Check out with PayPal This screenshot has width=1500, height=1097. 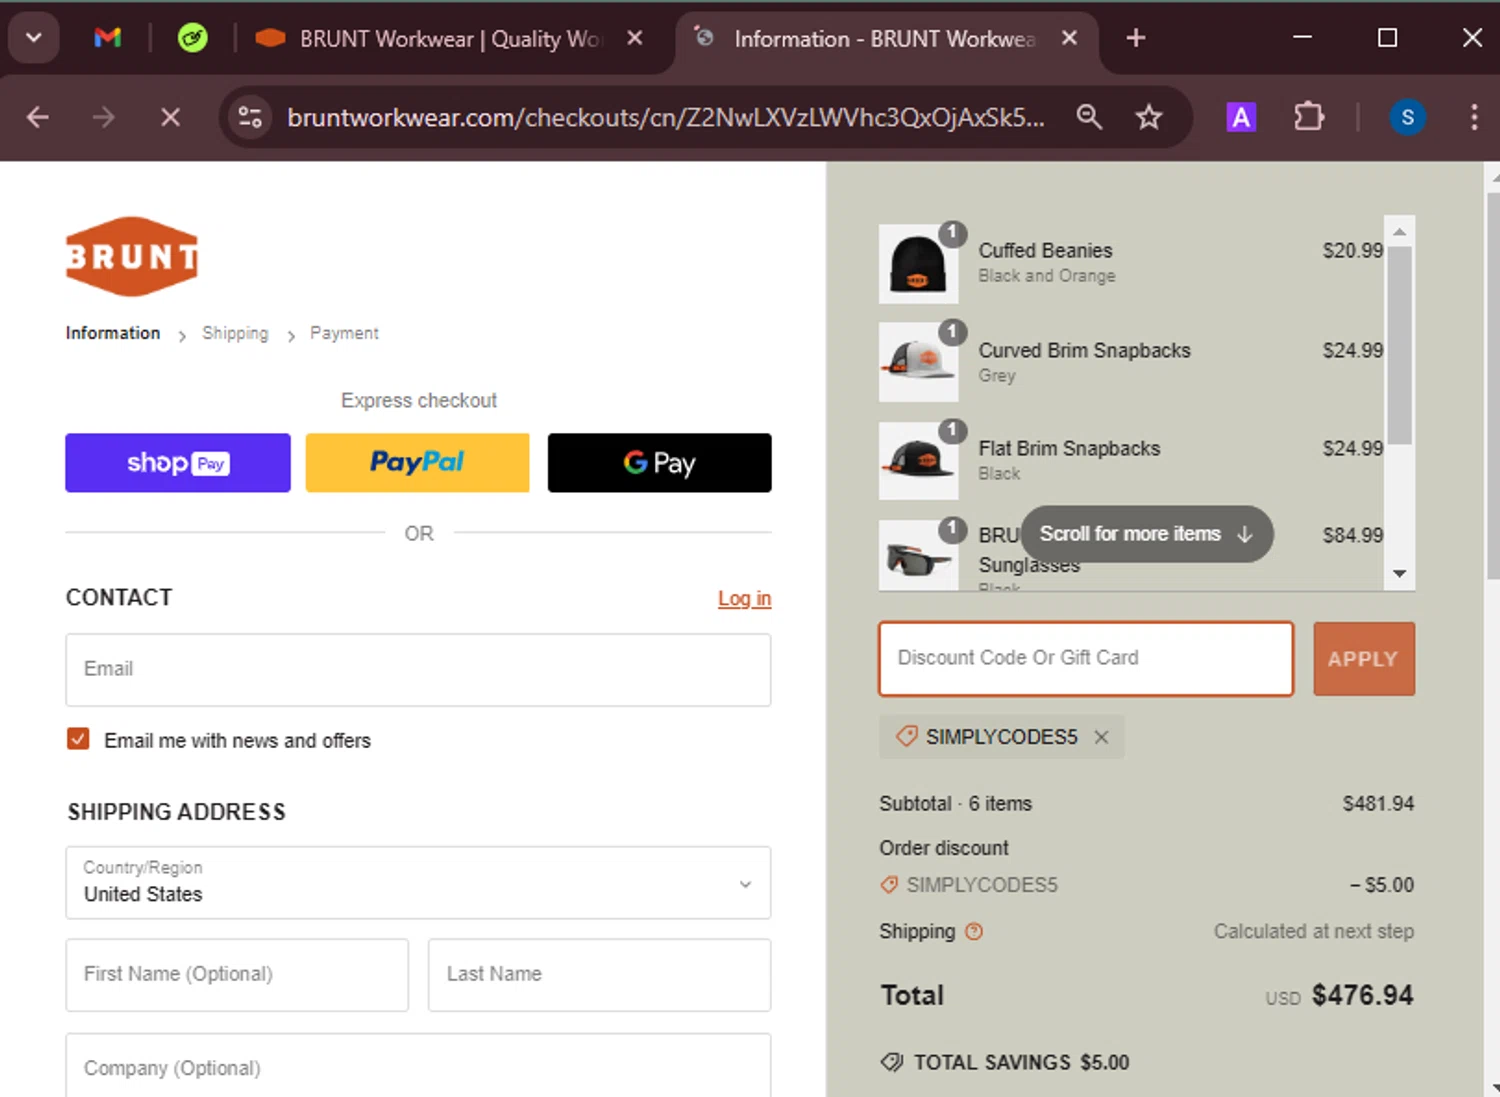pos(417,463)
